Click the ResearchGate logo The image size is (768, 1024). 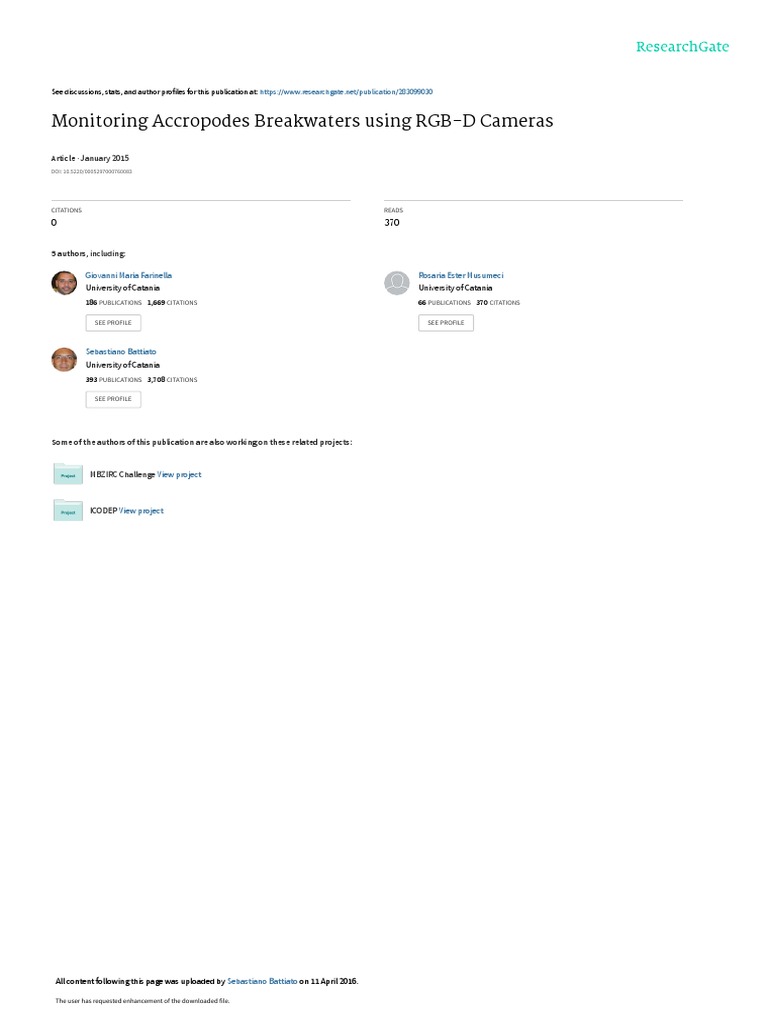[x=682, y=47]
